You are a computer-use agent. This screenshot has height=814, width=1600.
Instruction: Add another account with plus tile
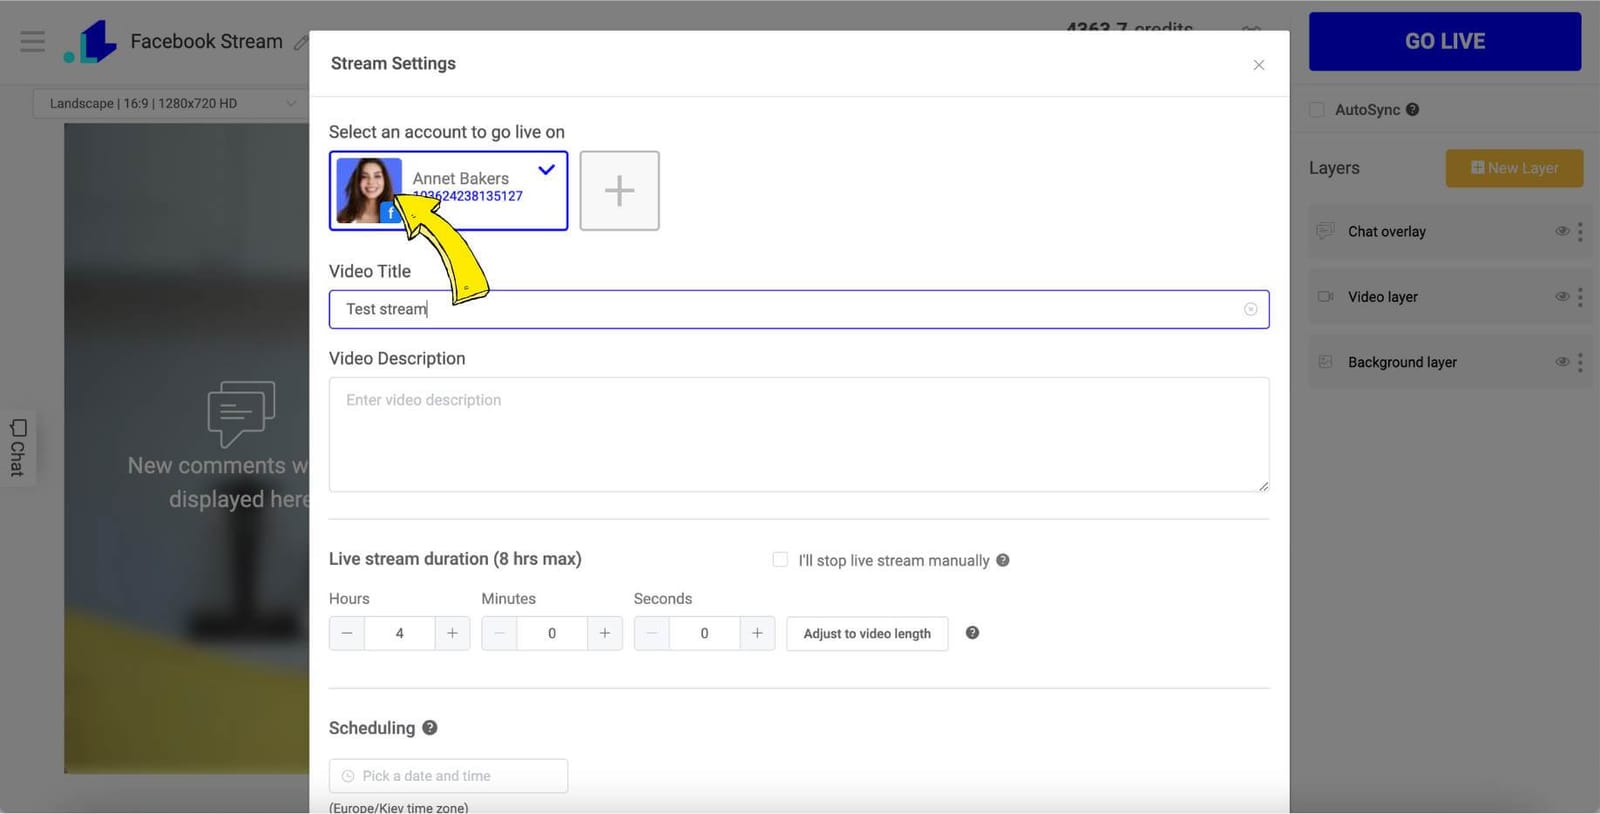(x=619, y=191)
